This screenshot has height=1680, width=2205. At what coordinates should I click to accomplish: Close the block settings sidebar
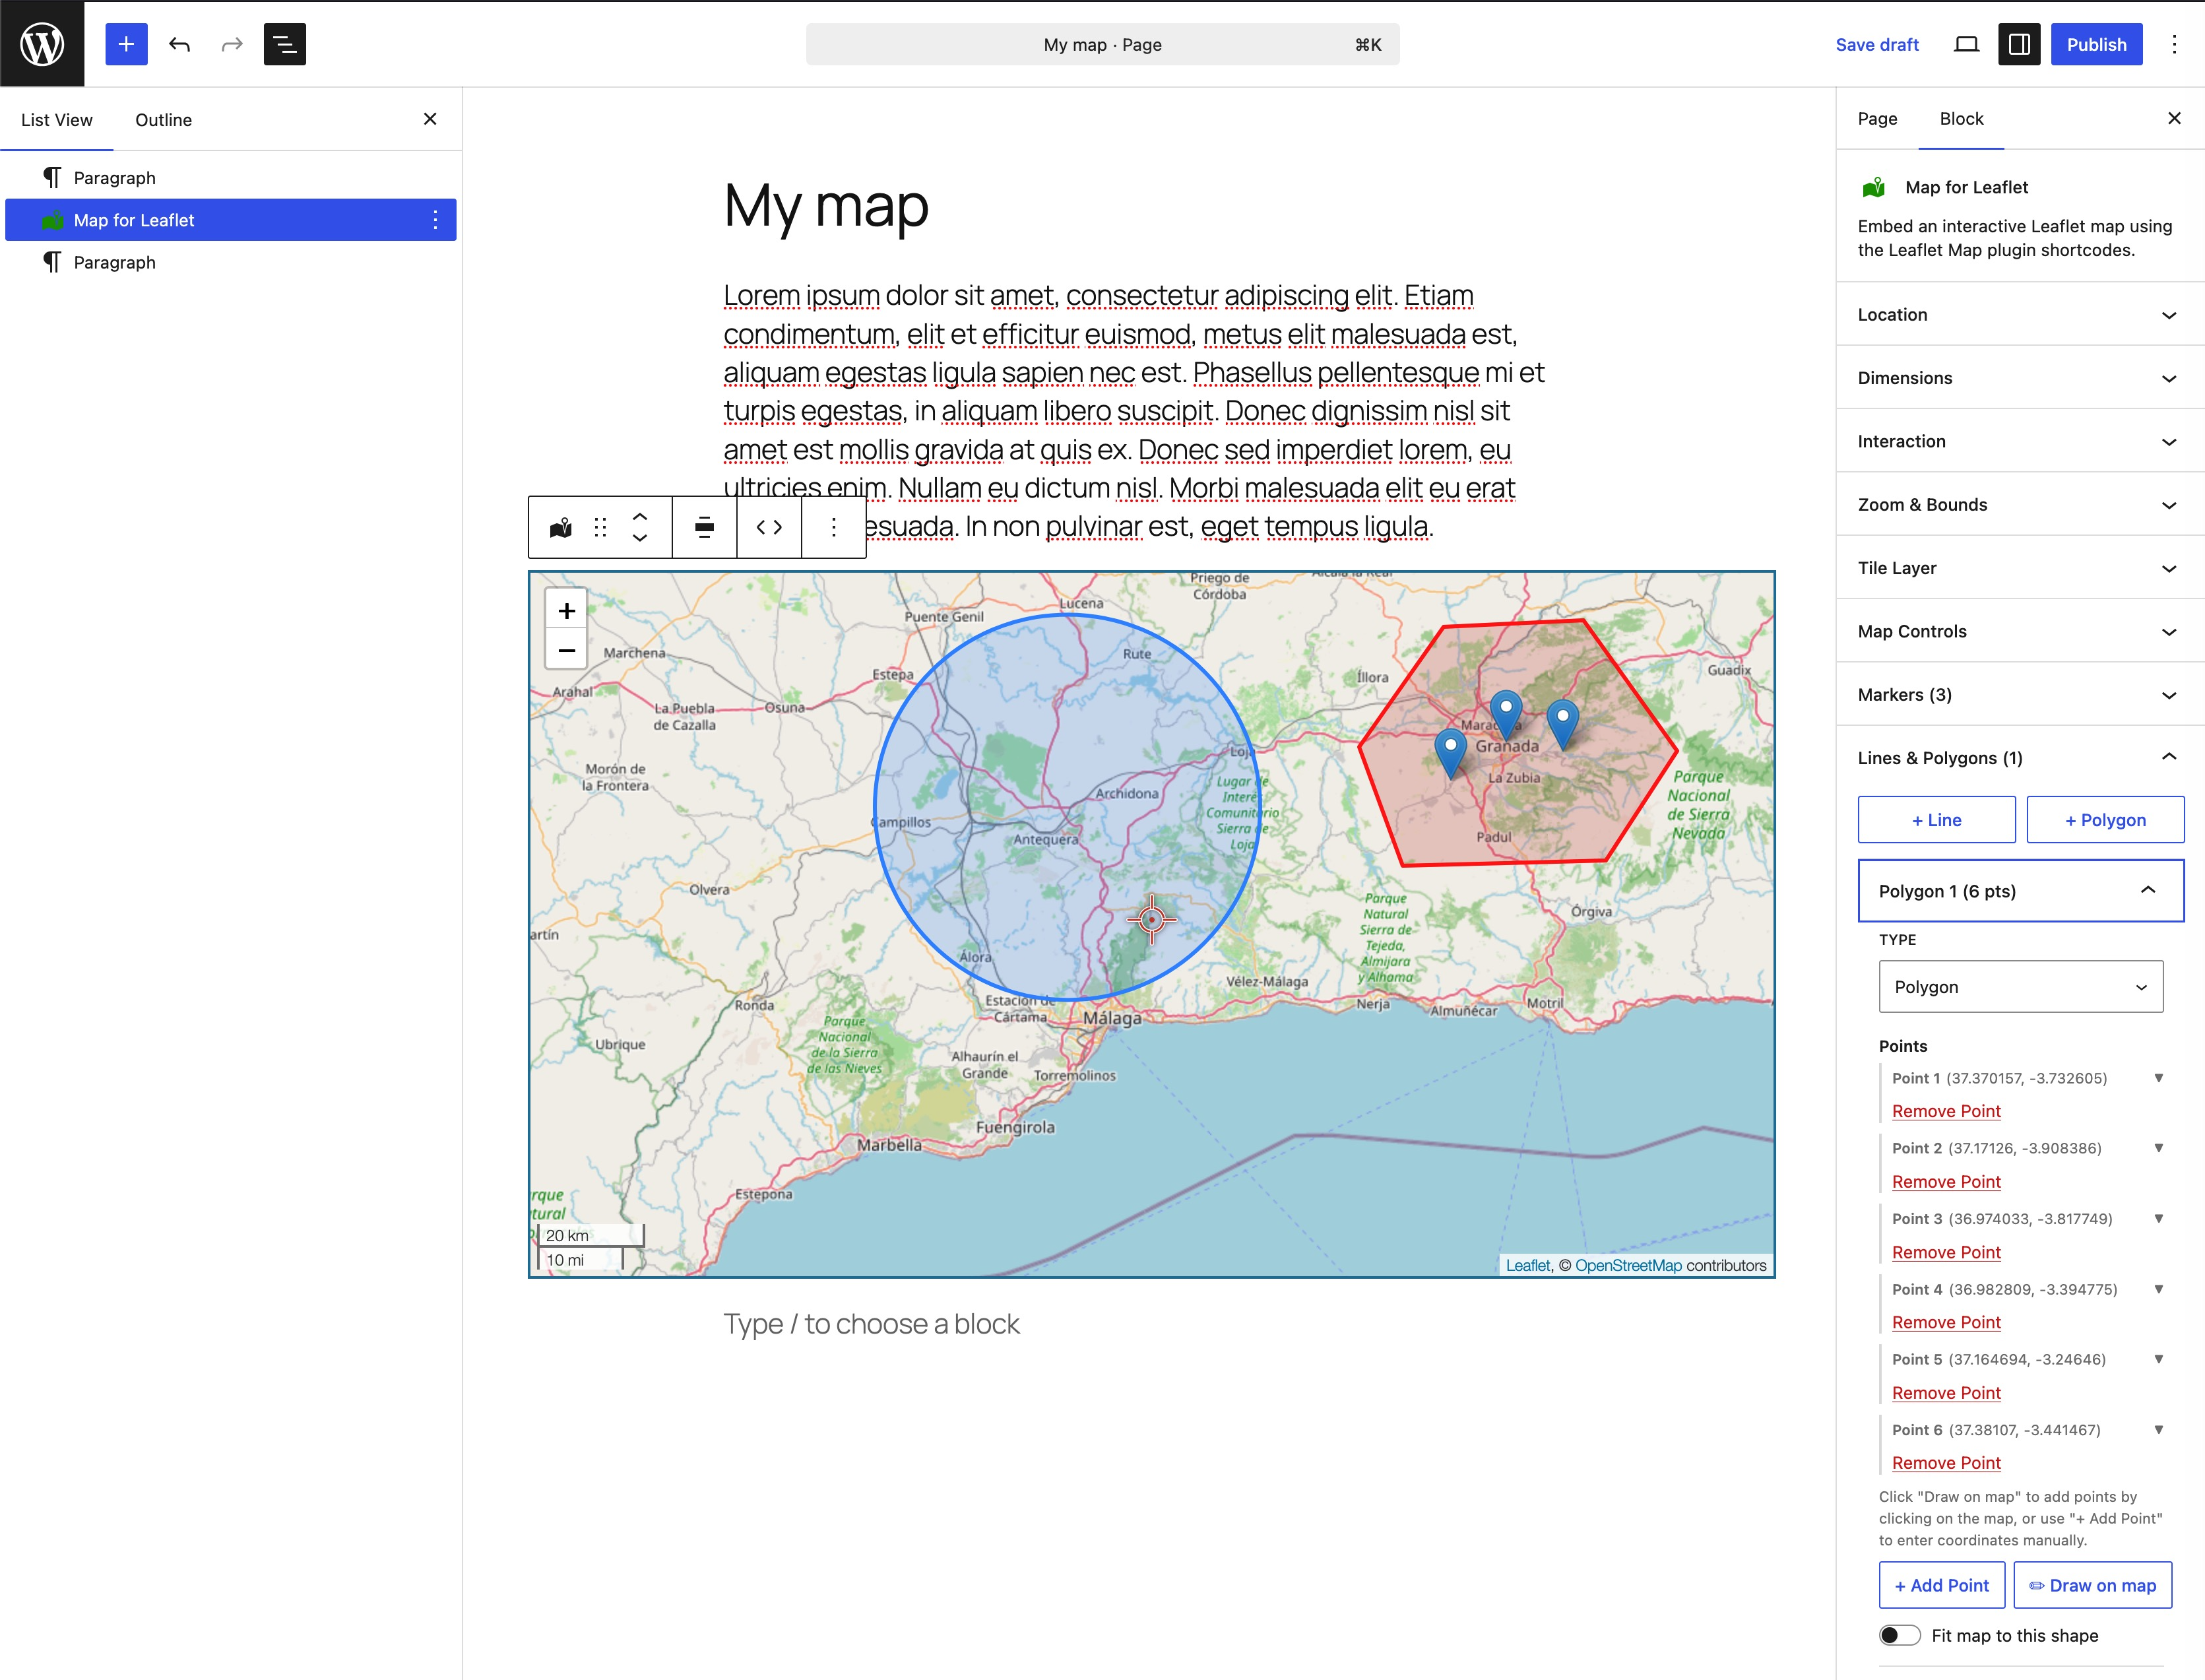click(x=2174, y=118)
